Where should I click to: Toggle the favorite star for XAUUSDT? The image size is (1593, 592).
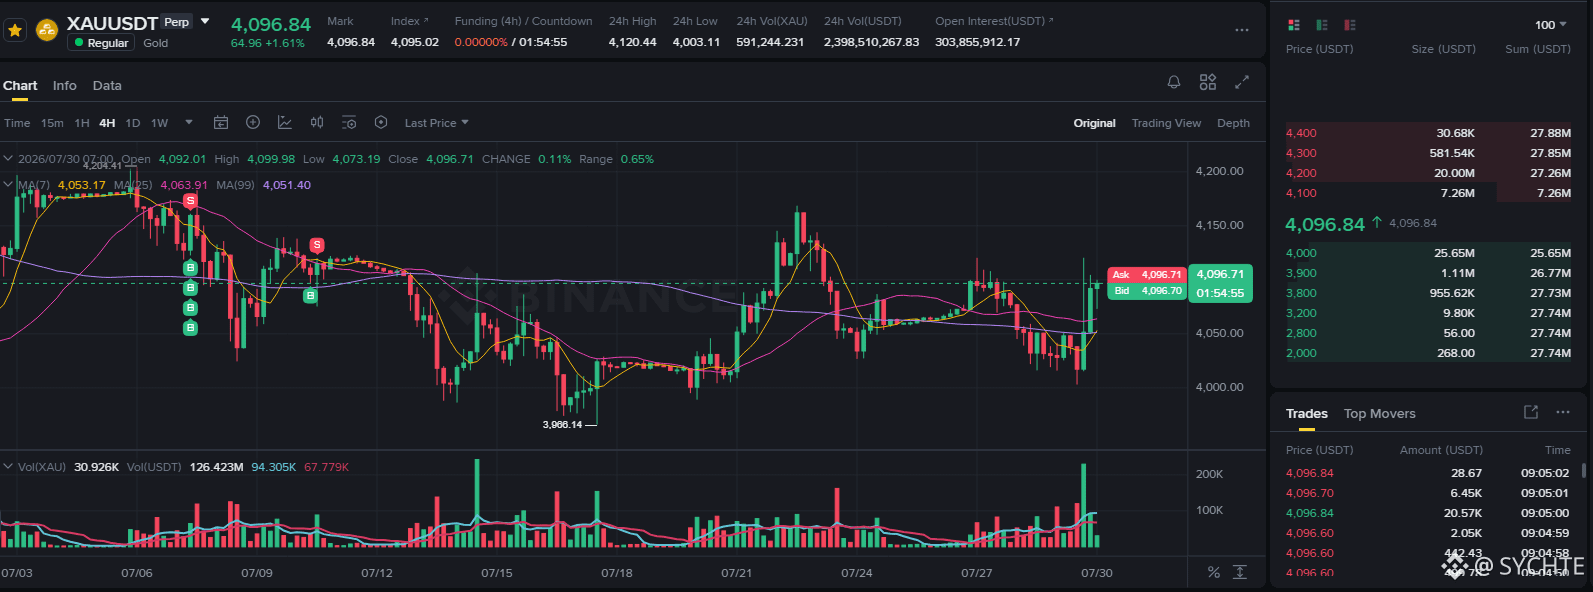click(x=15, y=30)
